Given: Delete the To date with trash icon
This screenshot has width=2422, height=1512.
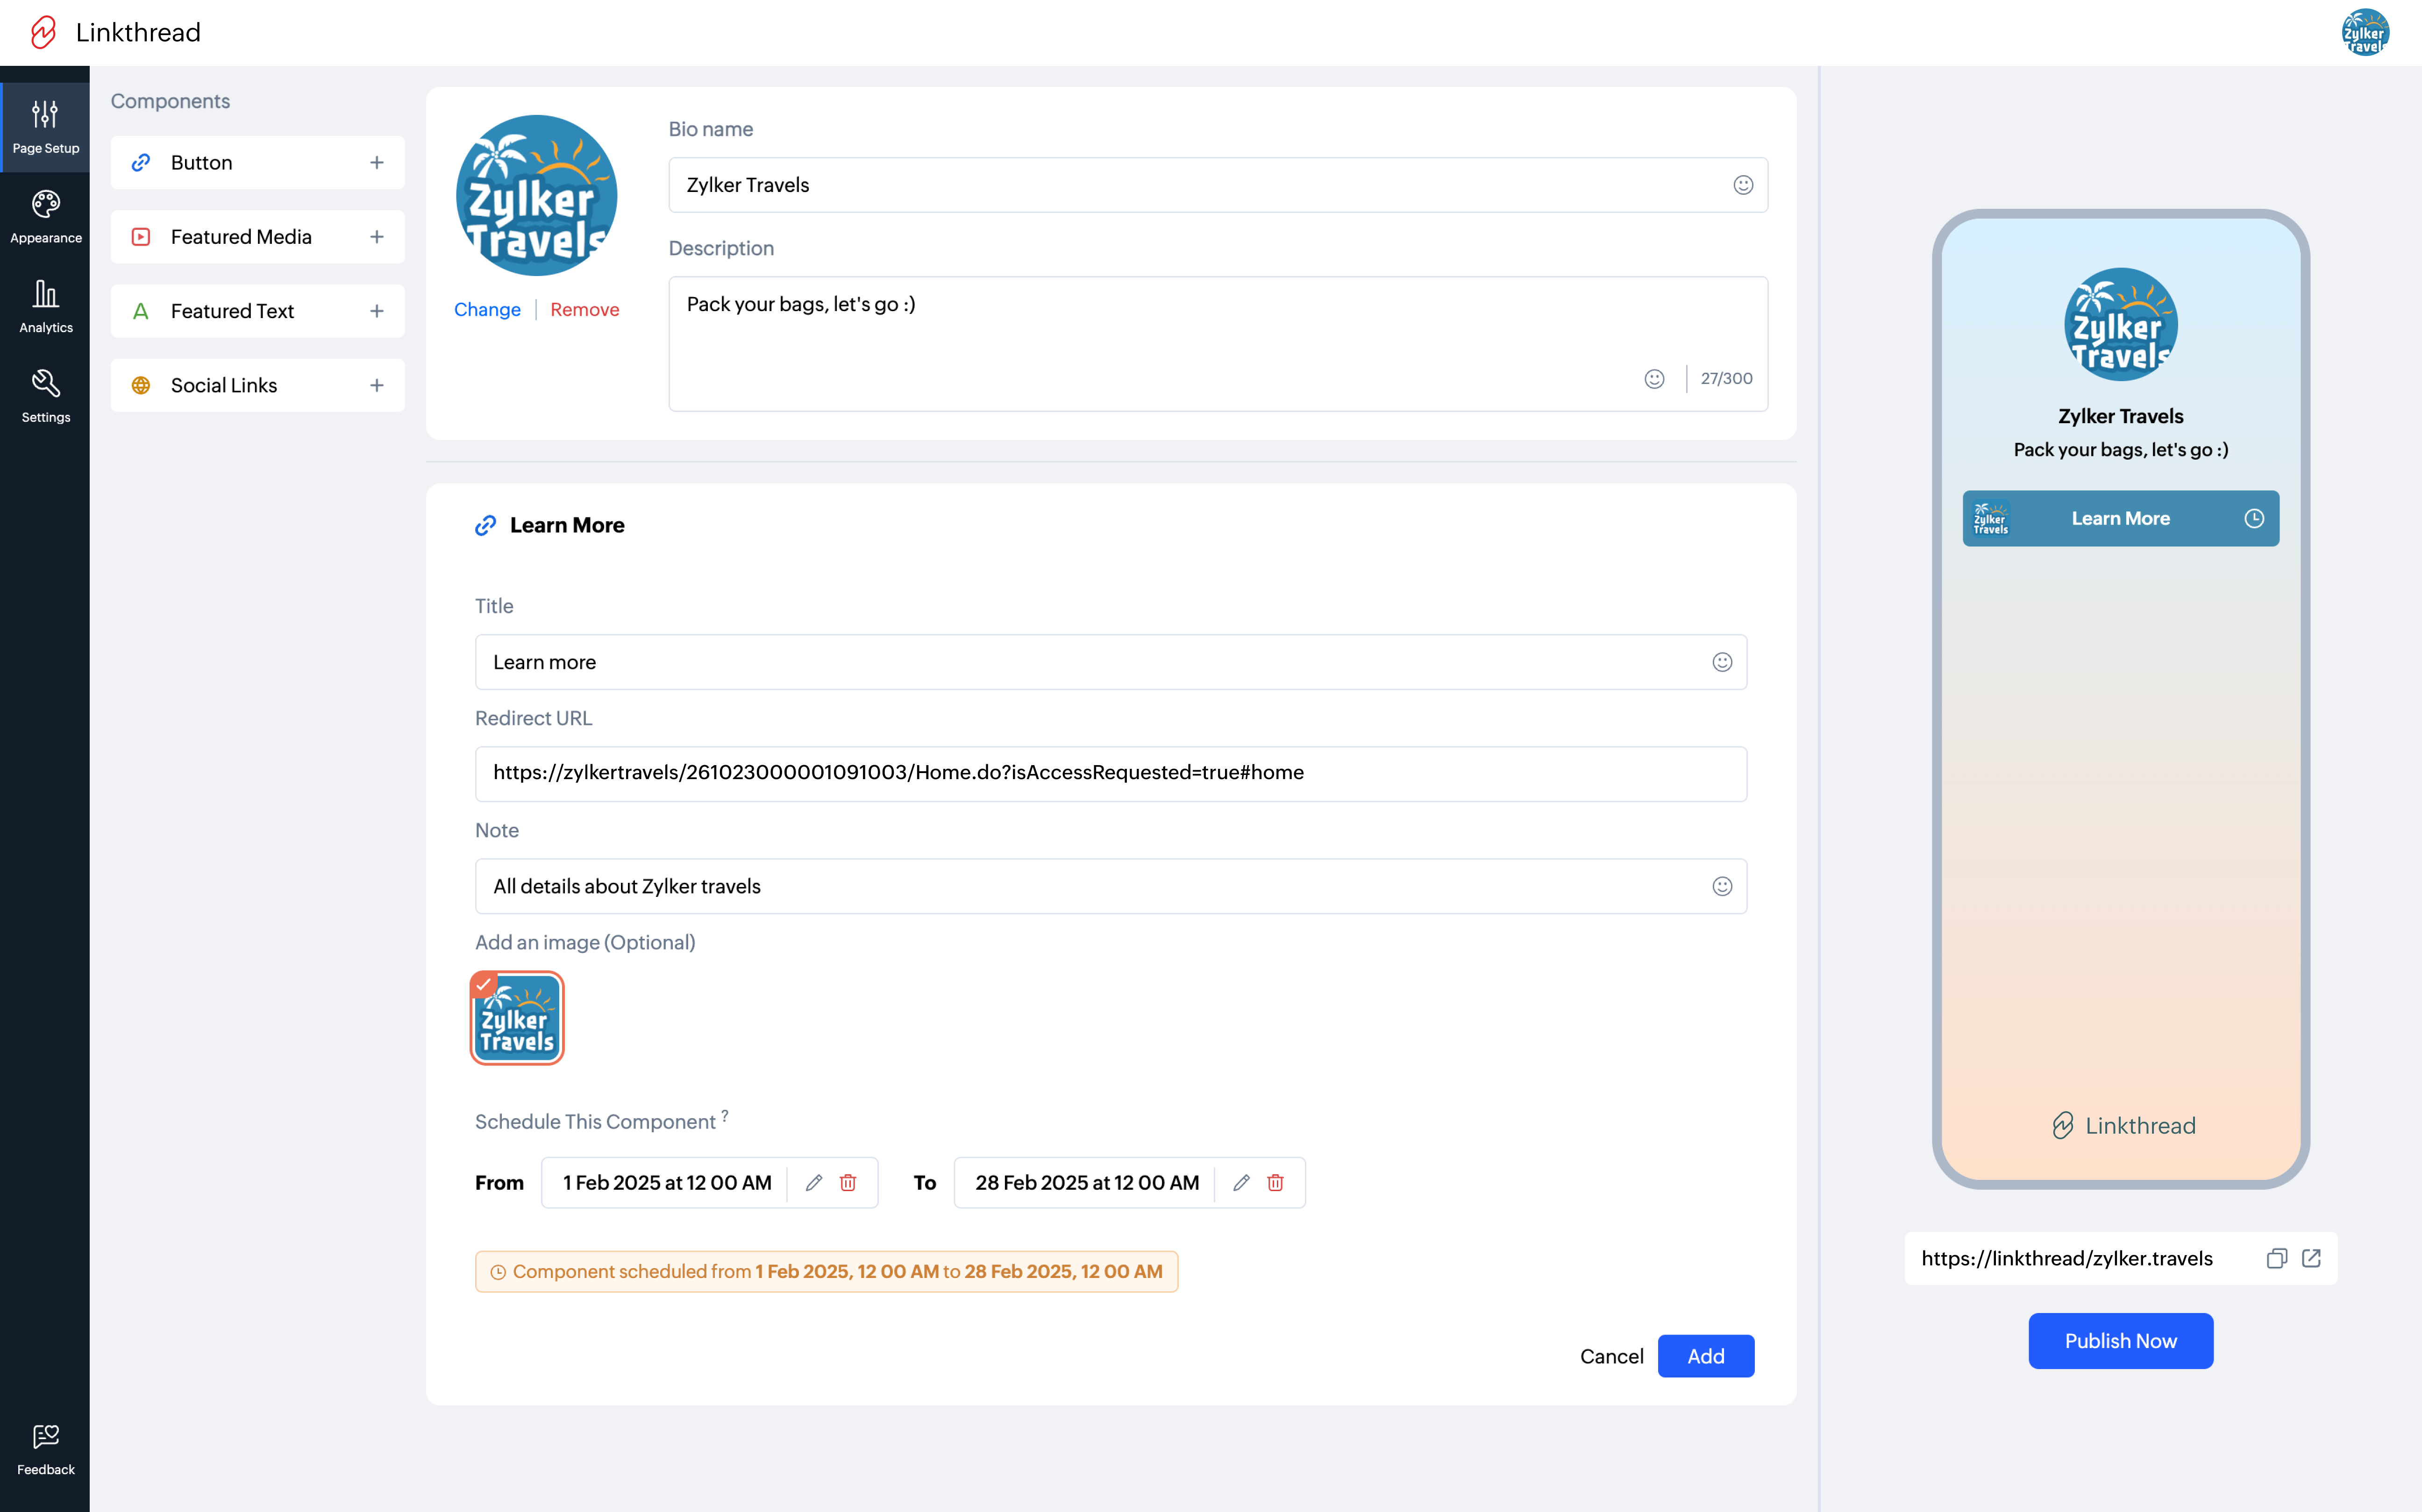Looking at the screenshot, I should (1275, 1183).
